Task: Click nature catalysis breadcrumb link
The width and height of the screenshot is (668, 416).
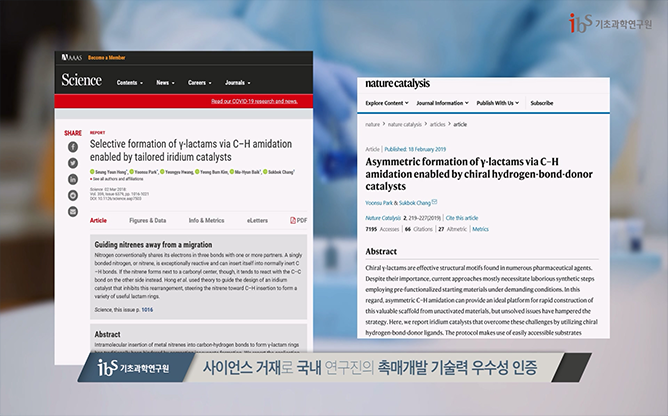Action: pyautogui.click(x=405, y=124)
